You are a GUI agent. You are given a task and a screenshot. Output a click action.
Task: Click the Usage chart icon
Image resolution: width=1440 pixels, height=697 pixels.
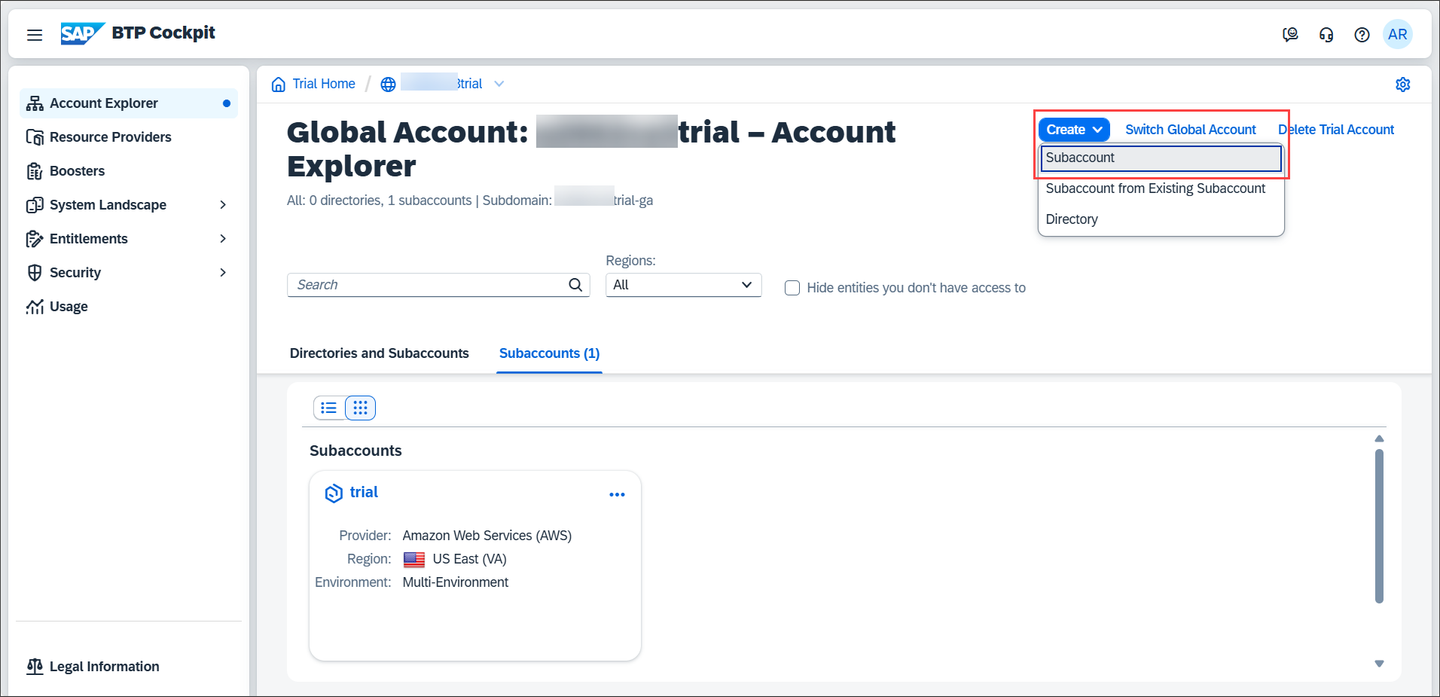[35, 307]
